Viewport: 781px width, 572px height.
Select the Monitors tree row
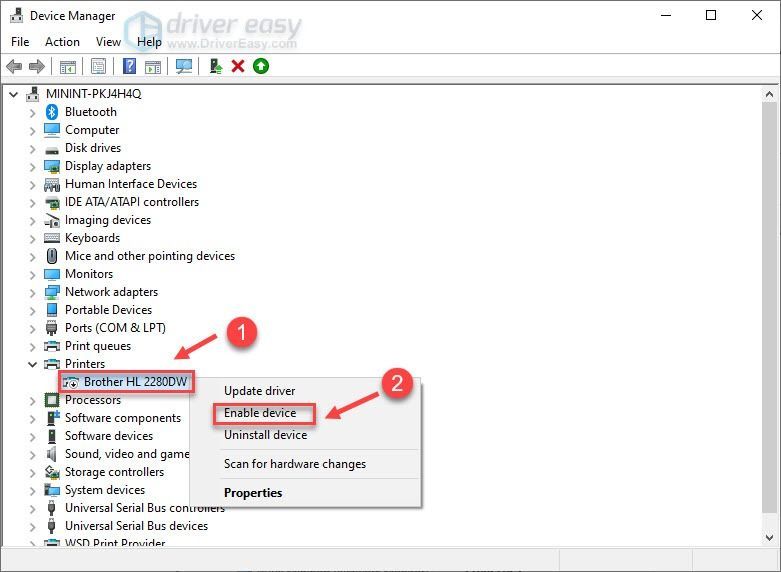(x=89, y=274)
